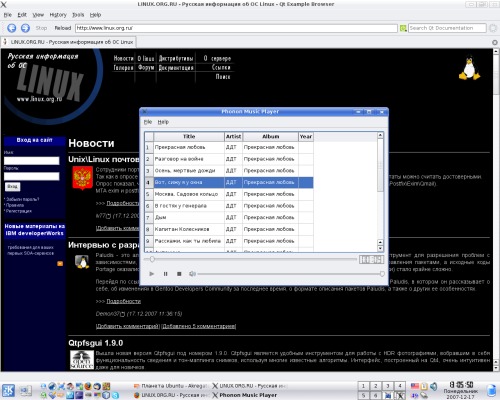Open File menu in Phonon Music Player
The height and width of the screenshot is (400, 500).
coord(148,122)
